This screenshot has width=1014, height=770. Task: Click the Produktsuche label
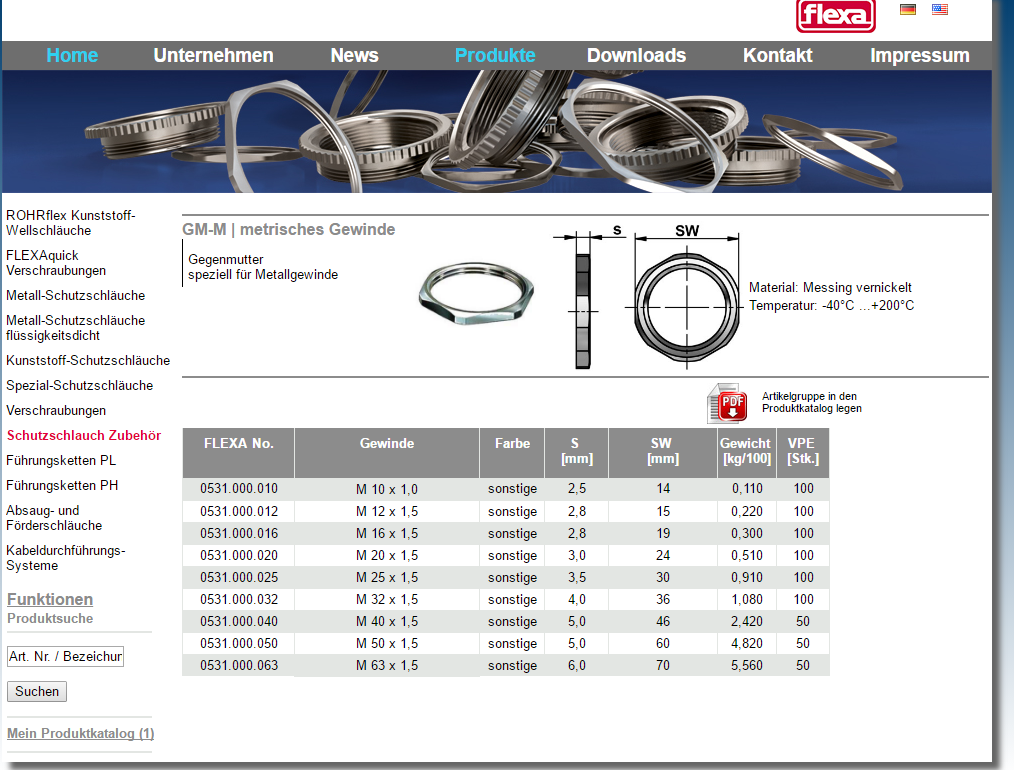50,619
